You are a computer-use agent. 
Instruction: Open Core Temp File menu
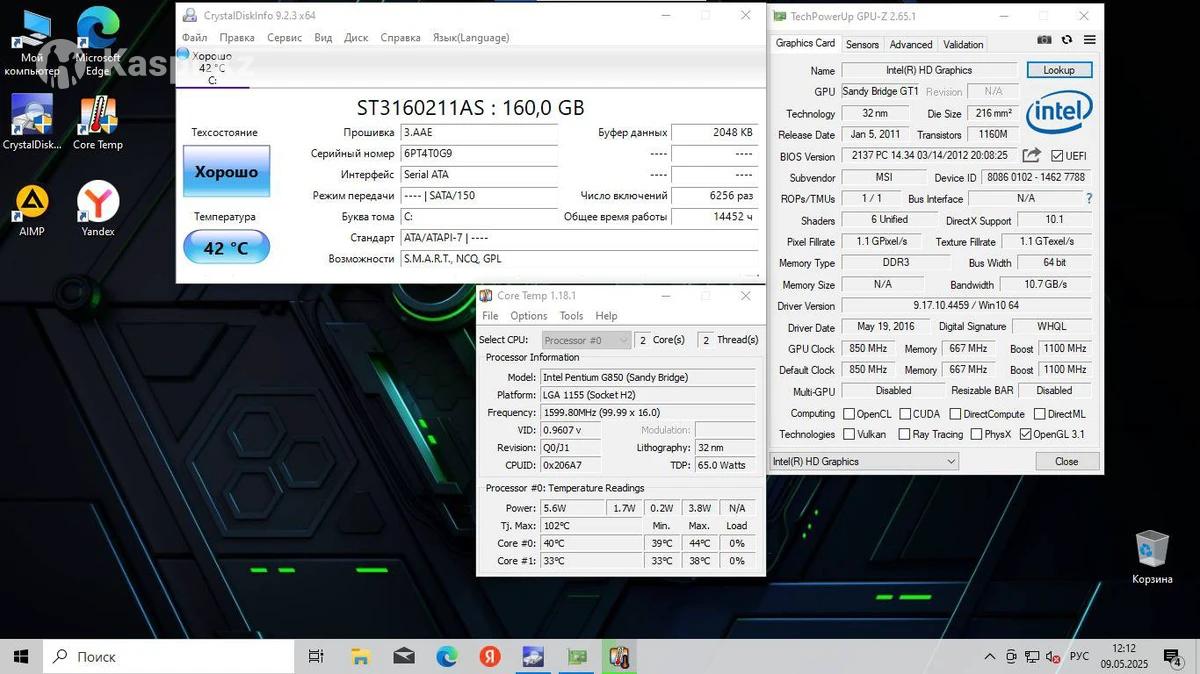pyautogui.click(x=490, y=316)
